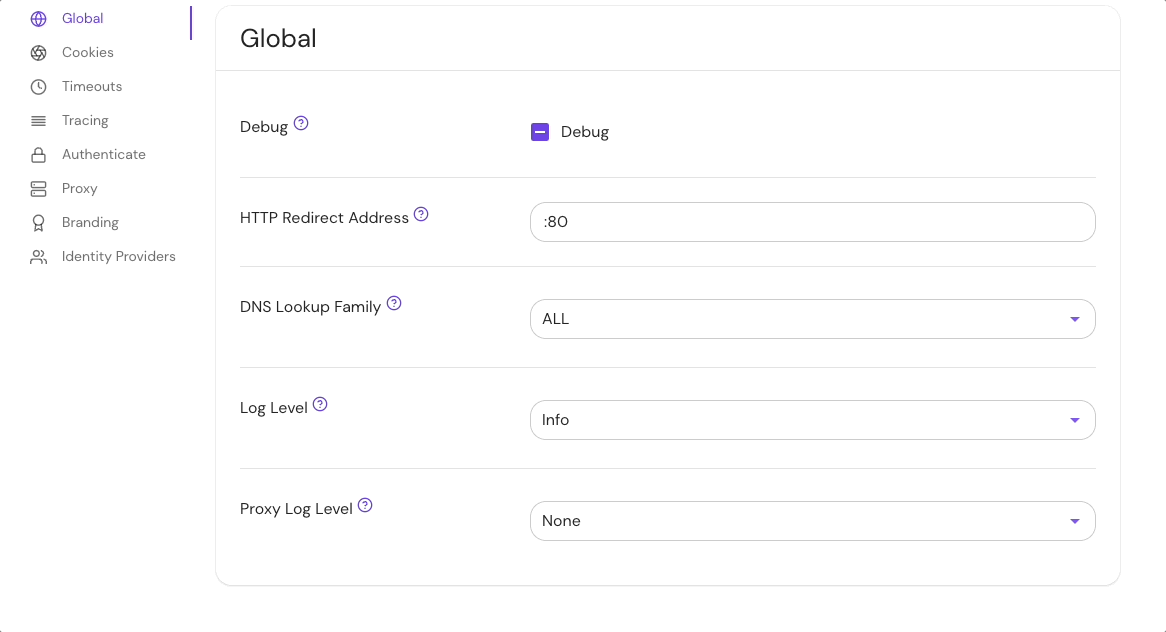Show help for the Debug setting

(301, 124)
